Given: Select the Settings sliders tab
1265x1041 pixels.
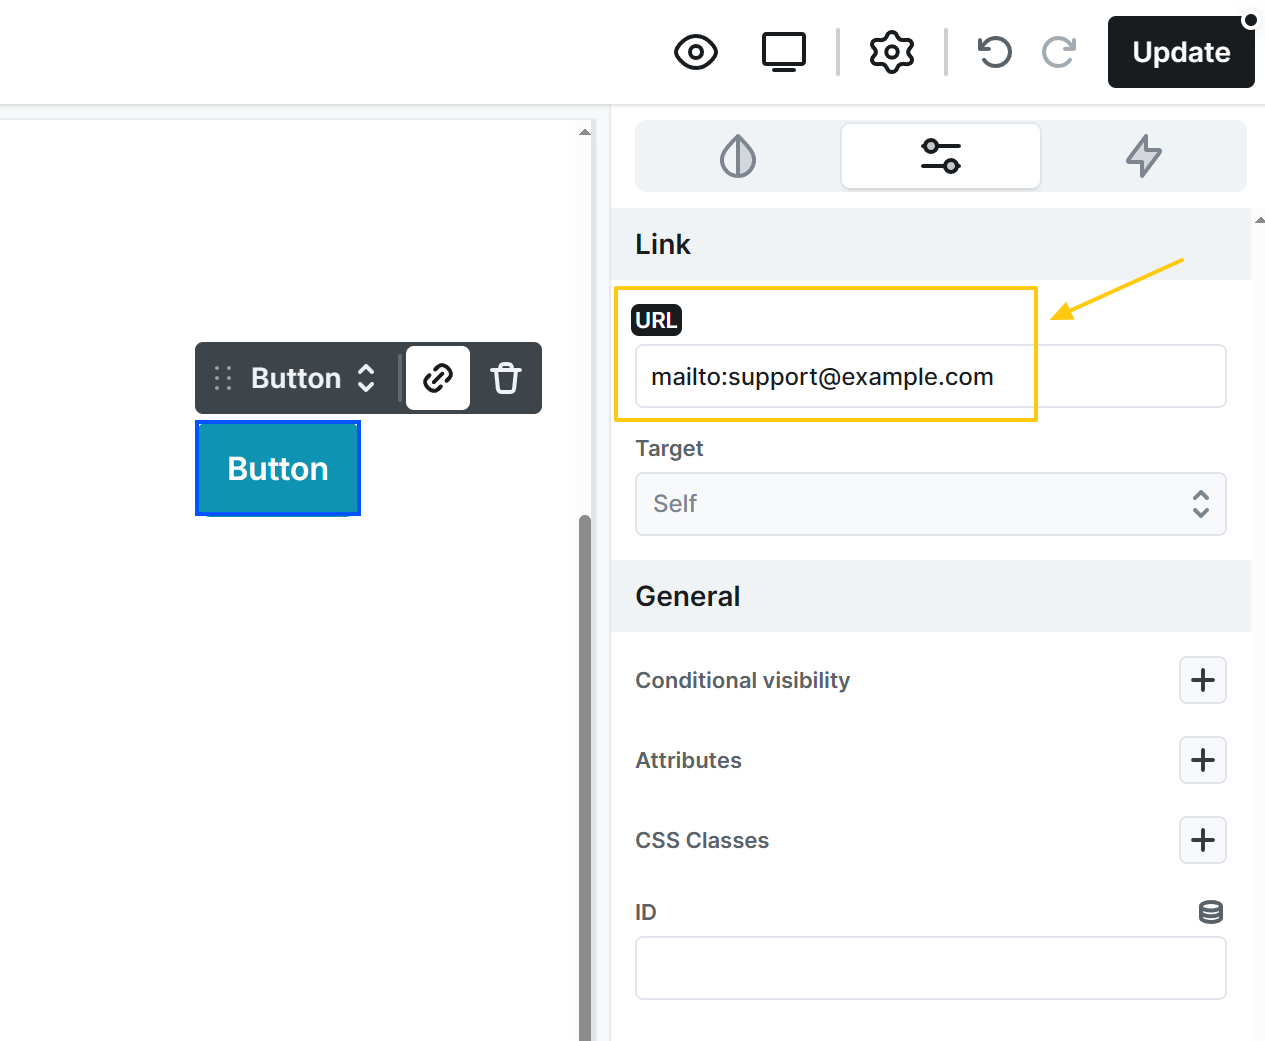Looking at the screenshot, I should [940, 156].
